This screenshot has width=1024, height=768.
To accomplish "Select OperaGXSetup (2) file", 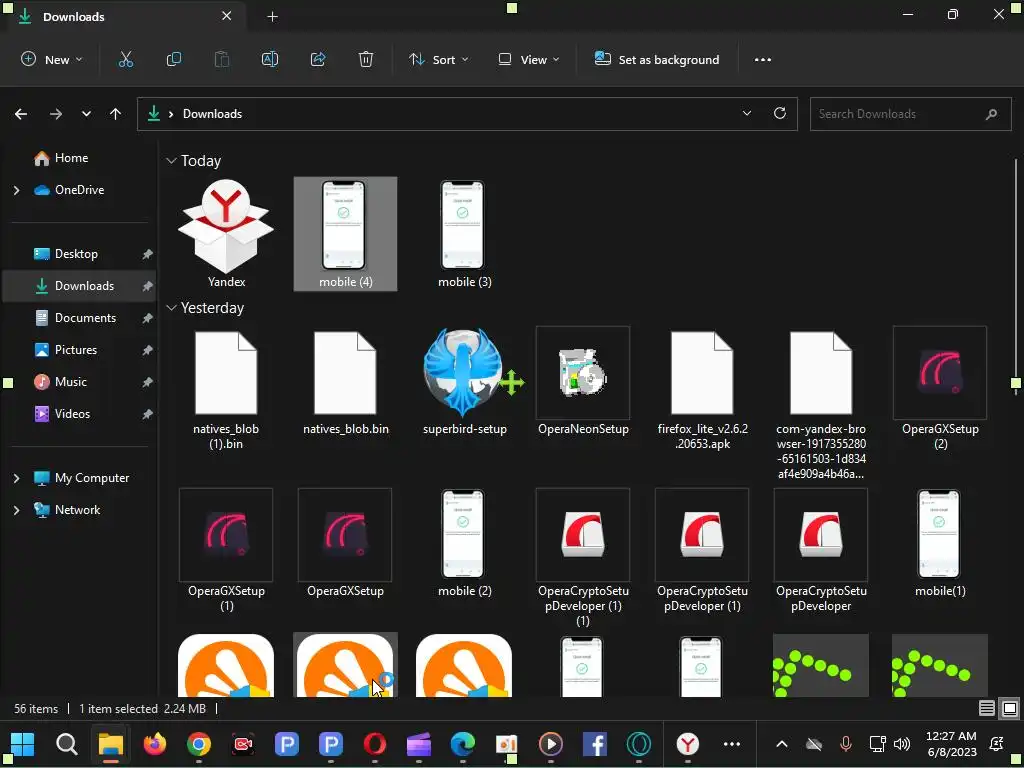I will click(x=940, y=389).
